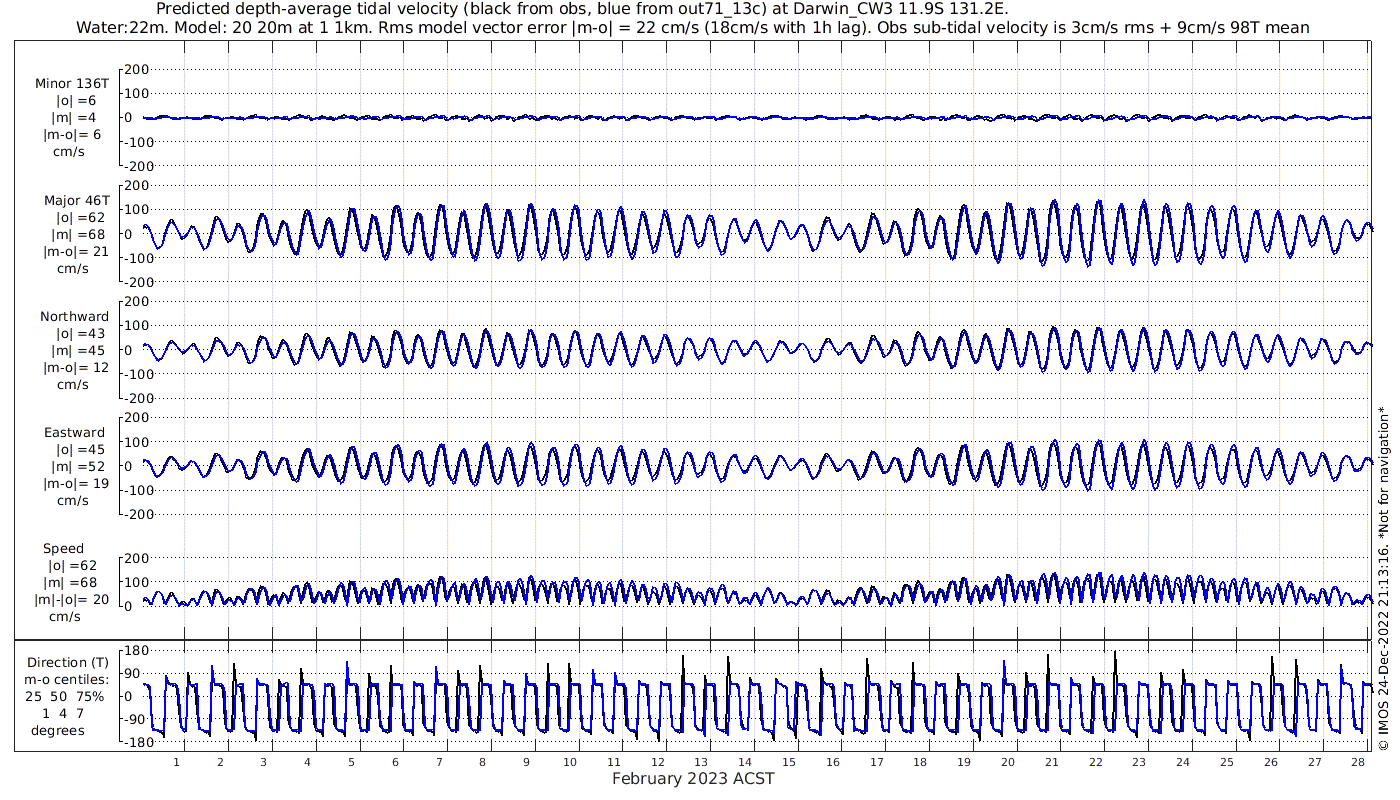1400x800 pixels.
Task: Click the chart title mentioning Darwin_CW3
Action: point(583,9)
